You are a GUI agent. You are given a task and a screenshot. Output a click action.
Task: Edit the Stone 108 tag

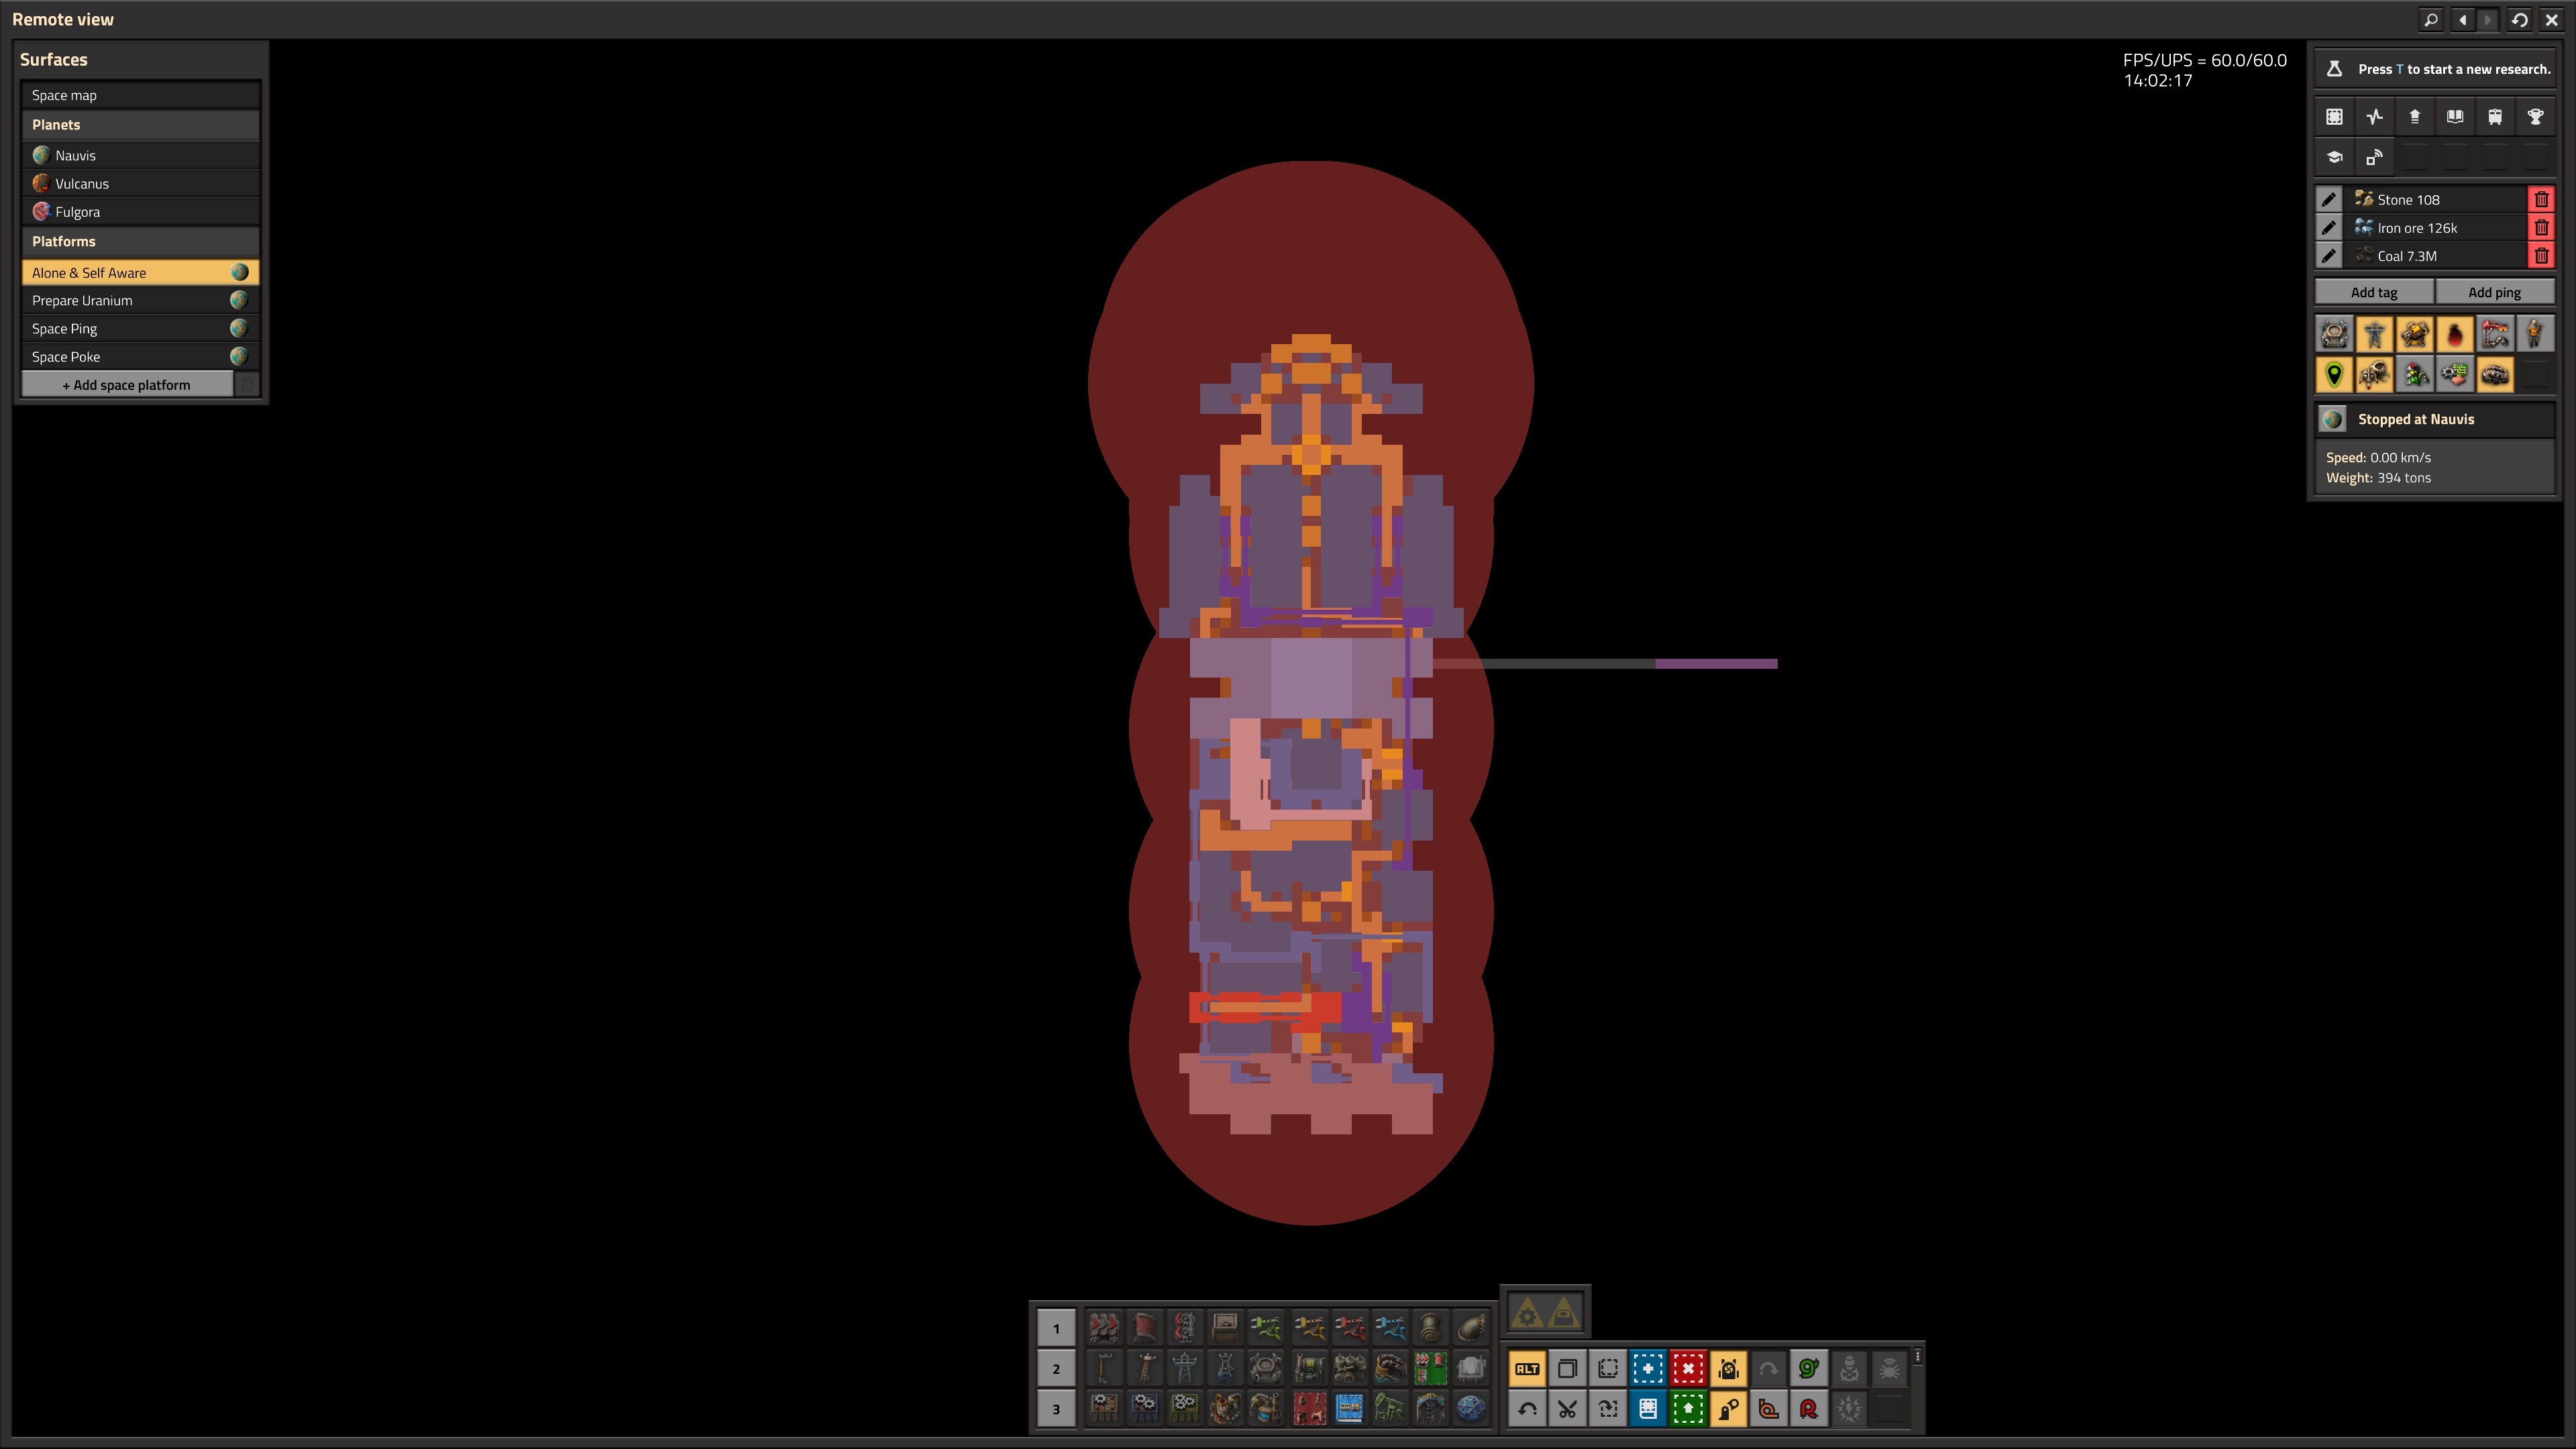[2328, 200]
